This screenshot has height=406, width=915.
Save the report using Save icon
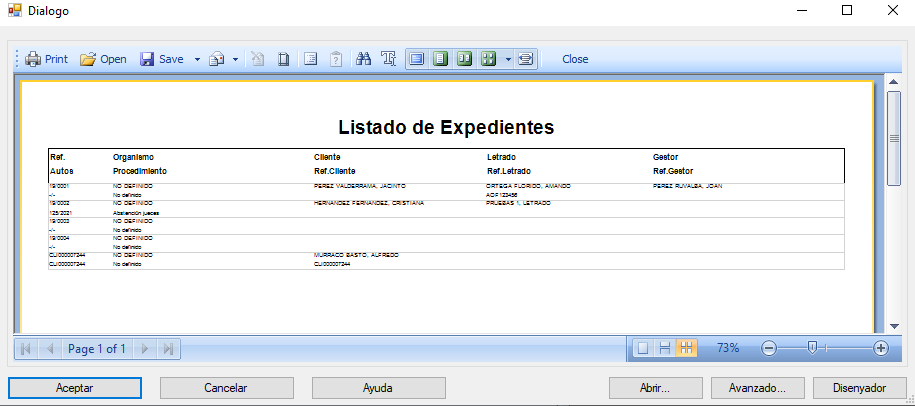point(161,59)
